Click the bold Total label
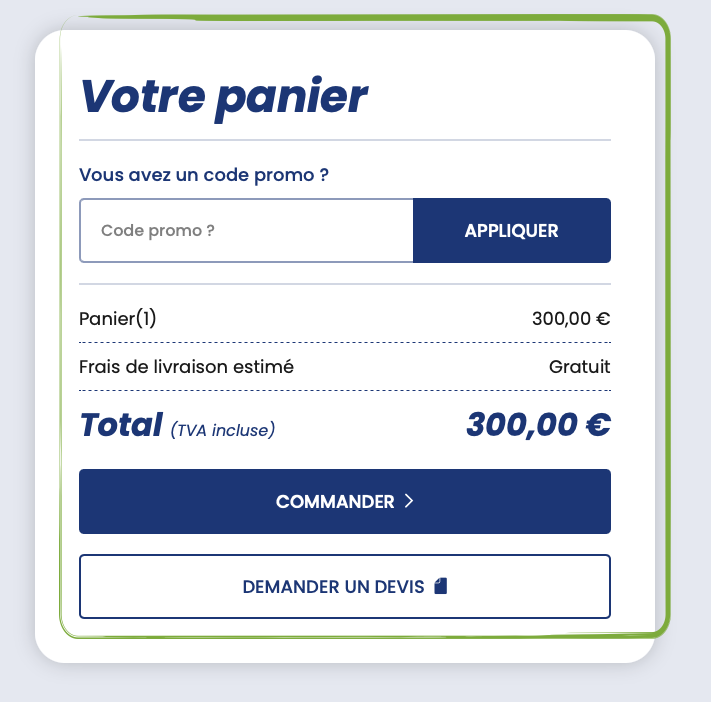Viewport: 711px width, 702px height. coord(120,425)
